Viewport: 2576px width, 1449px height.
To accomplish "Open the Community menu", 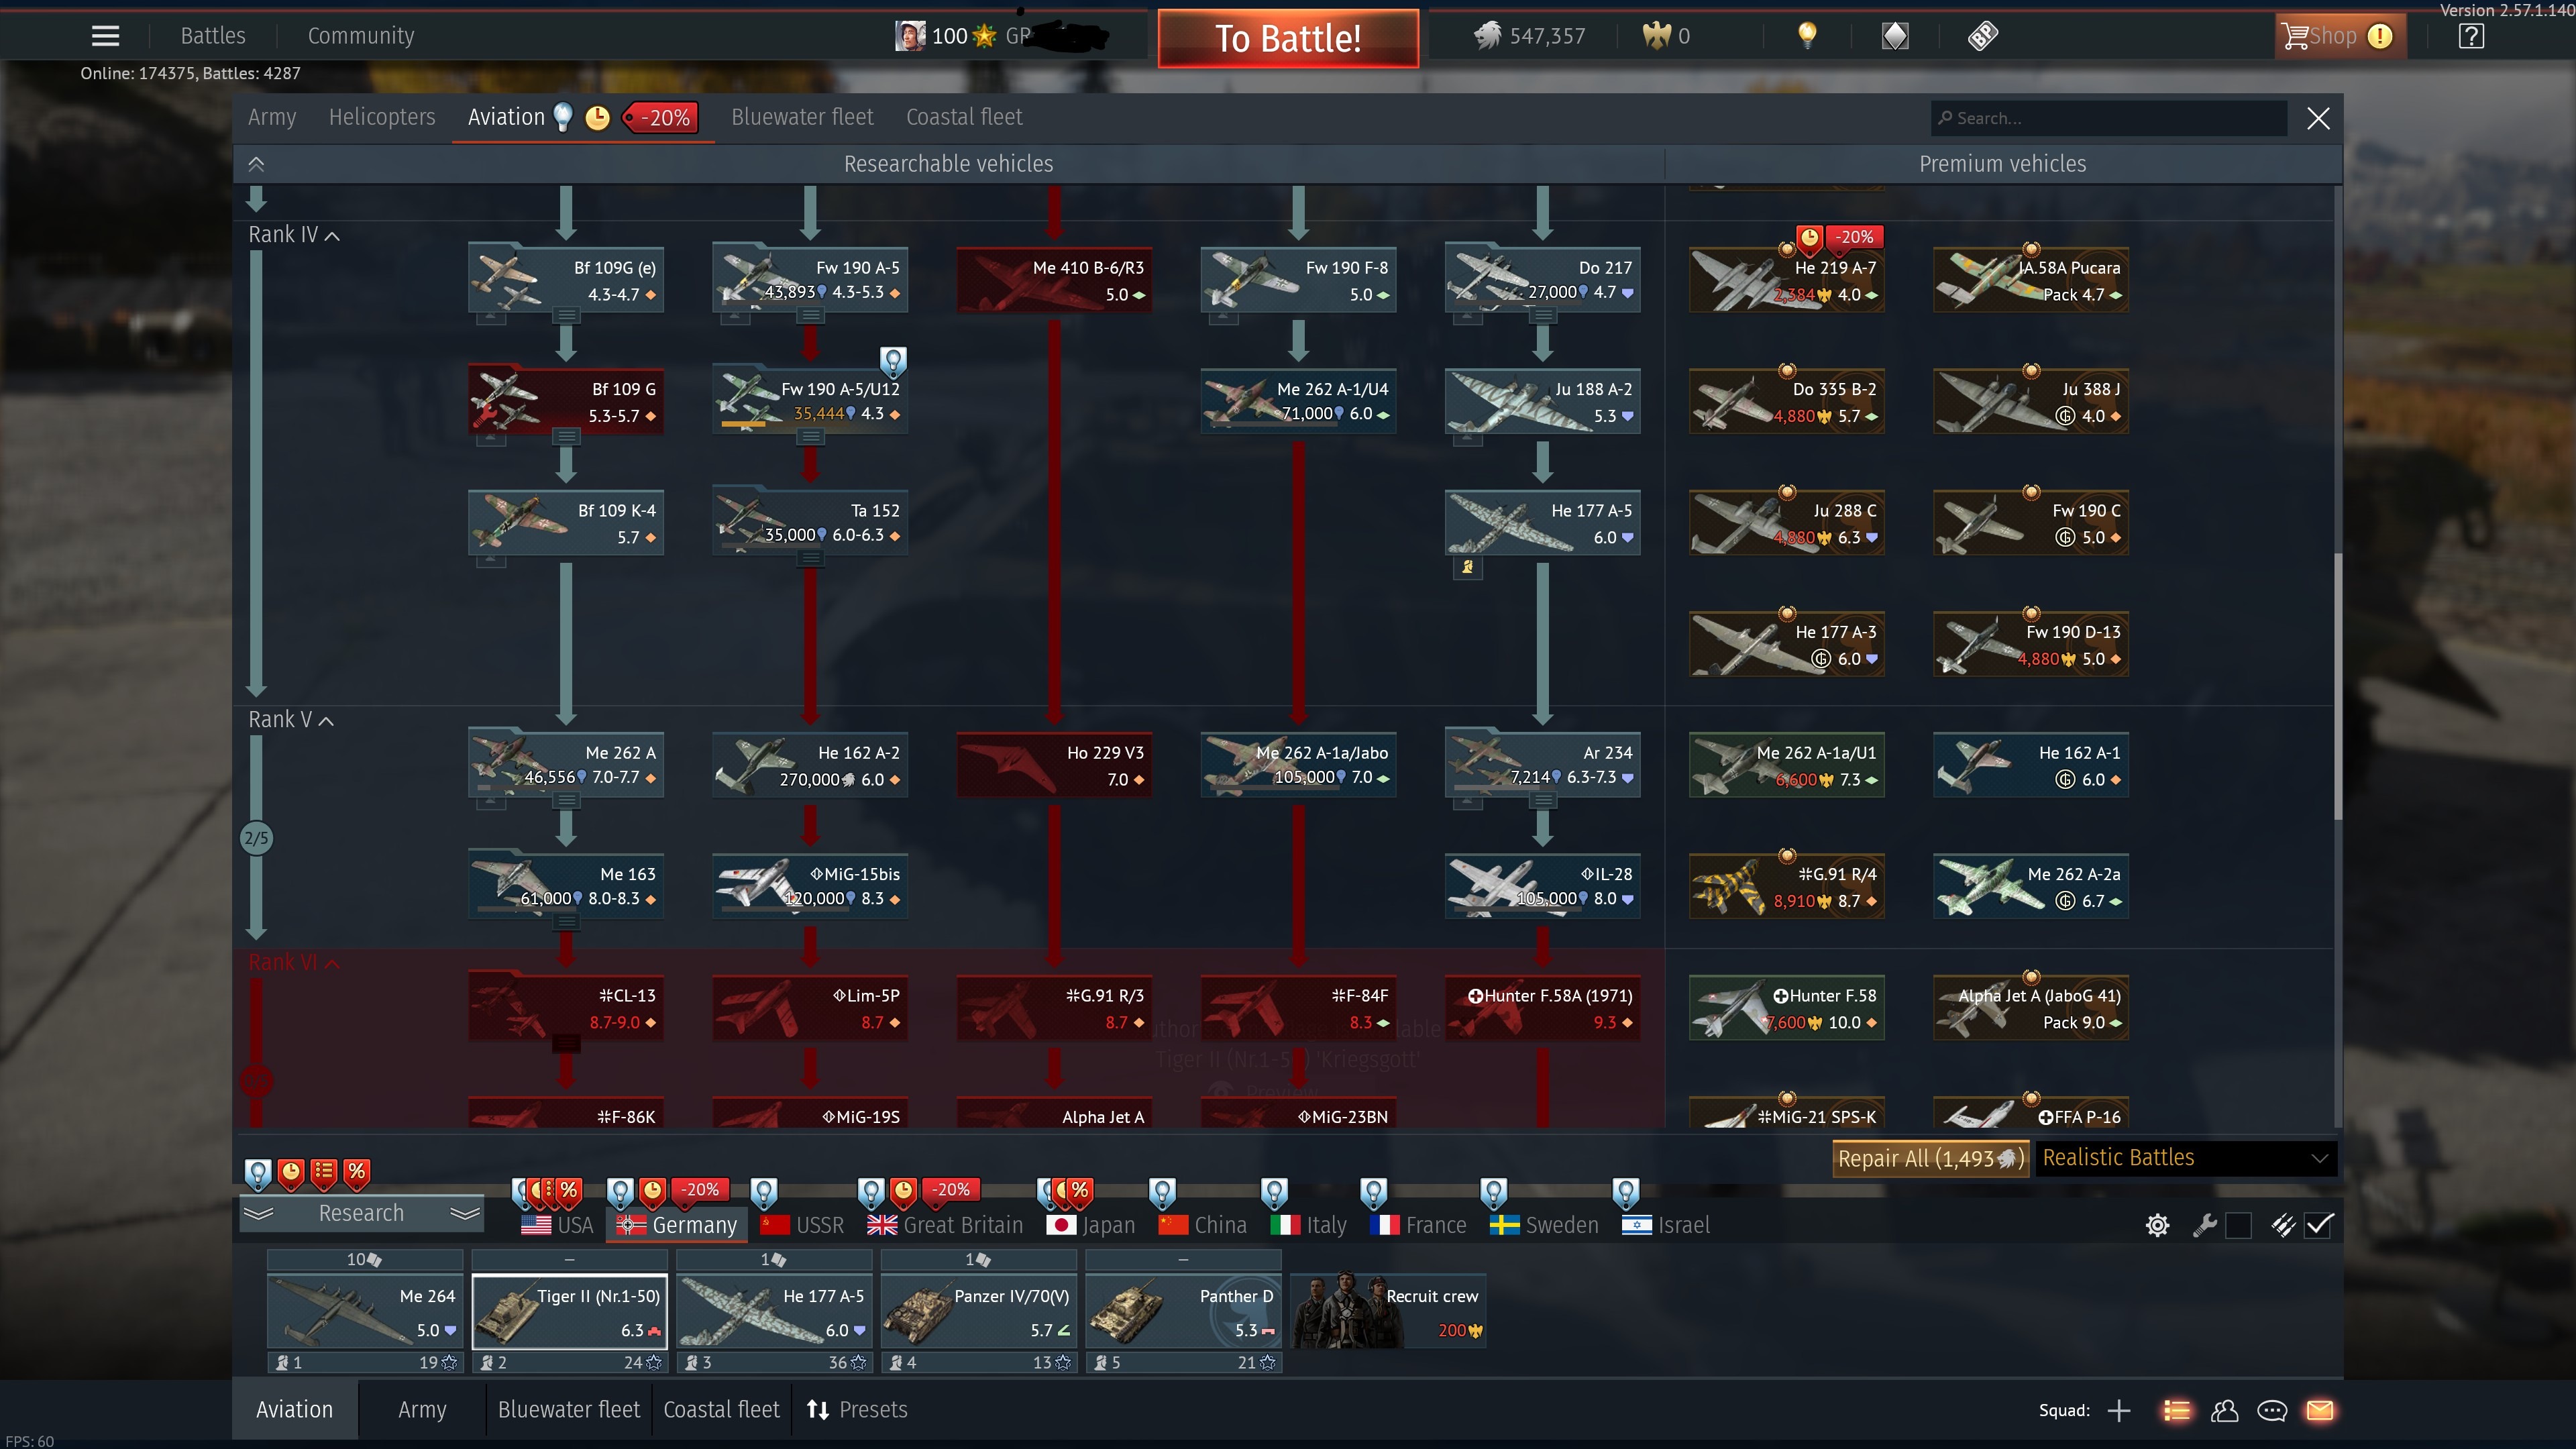I will 361,36.
